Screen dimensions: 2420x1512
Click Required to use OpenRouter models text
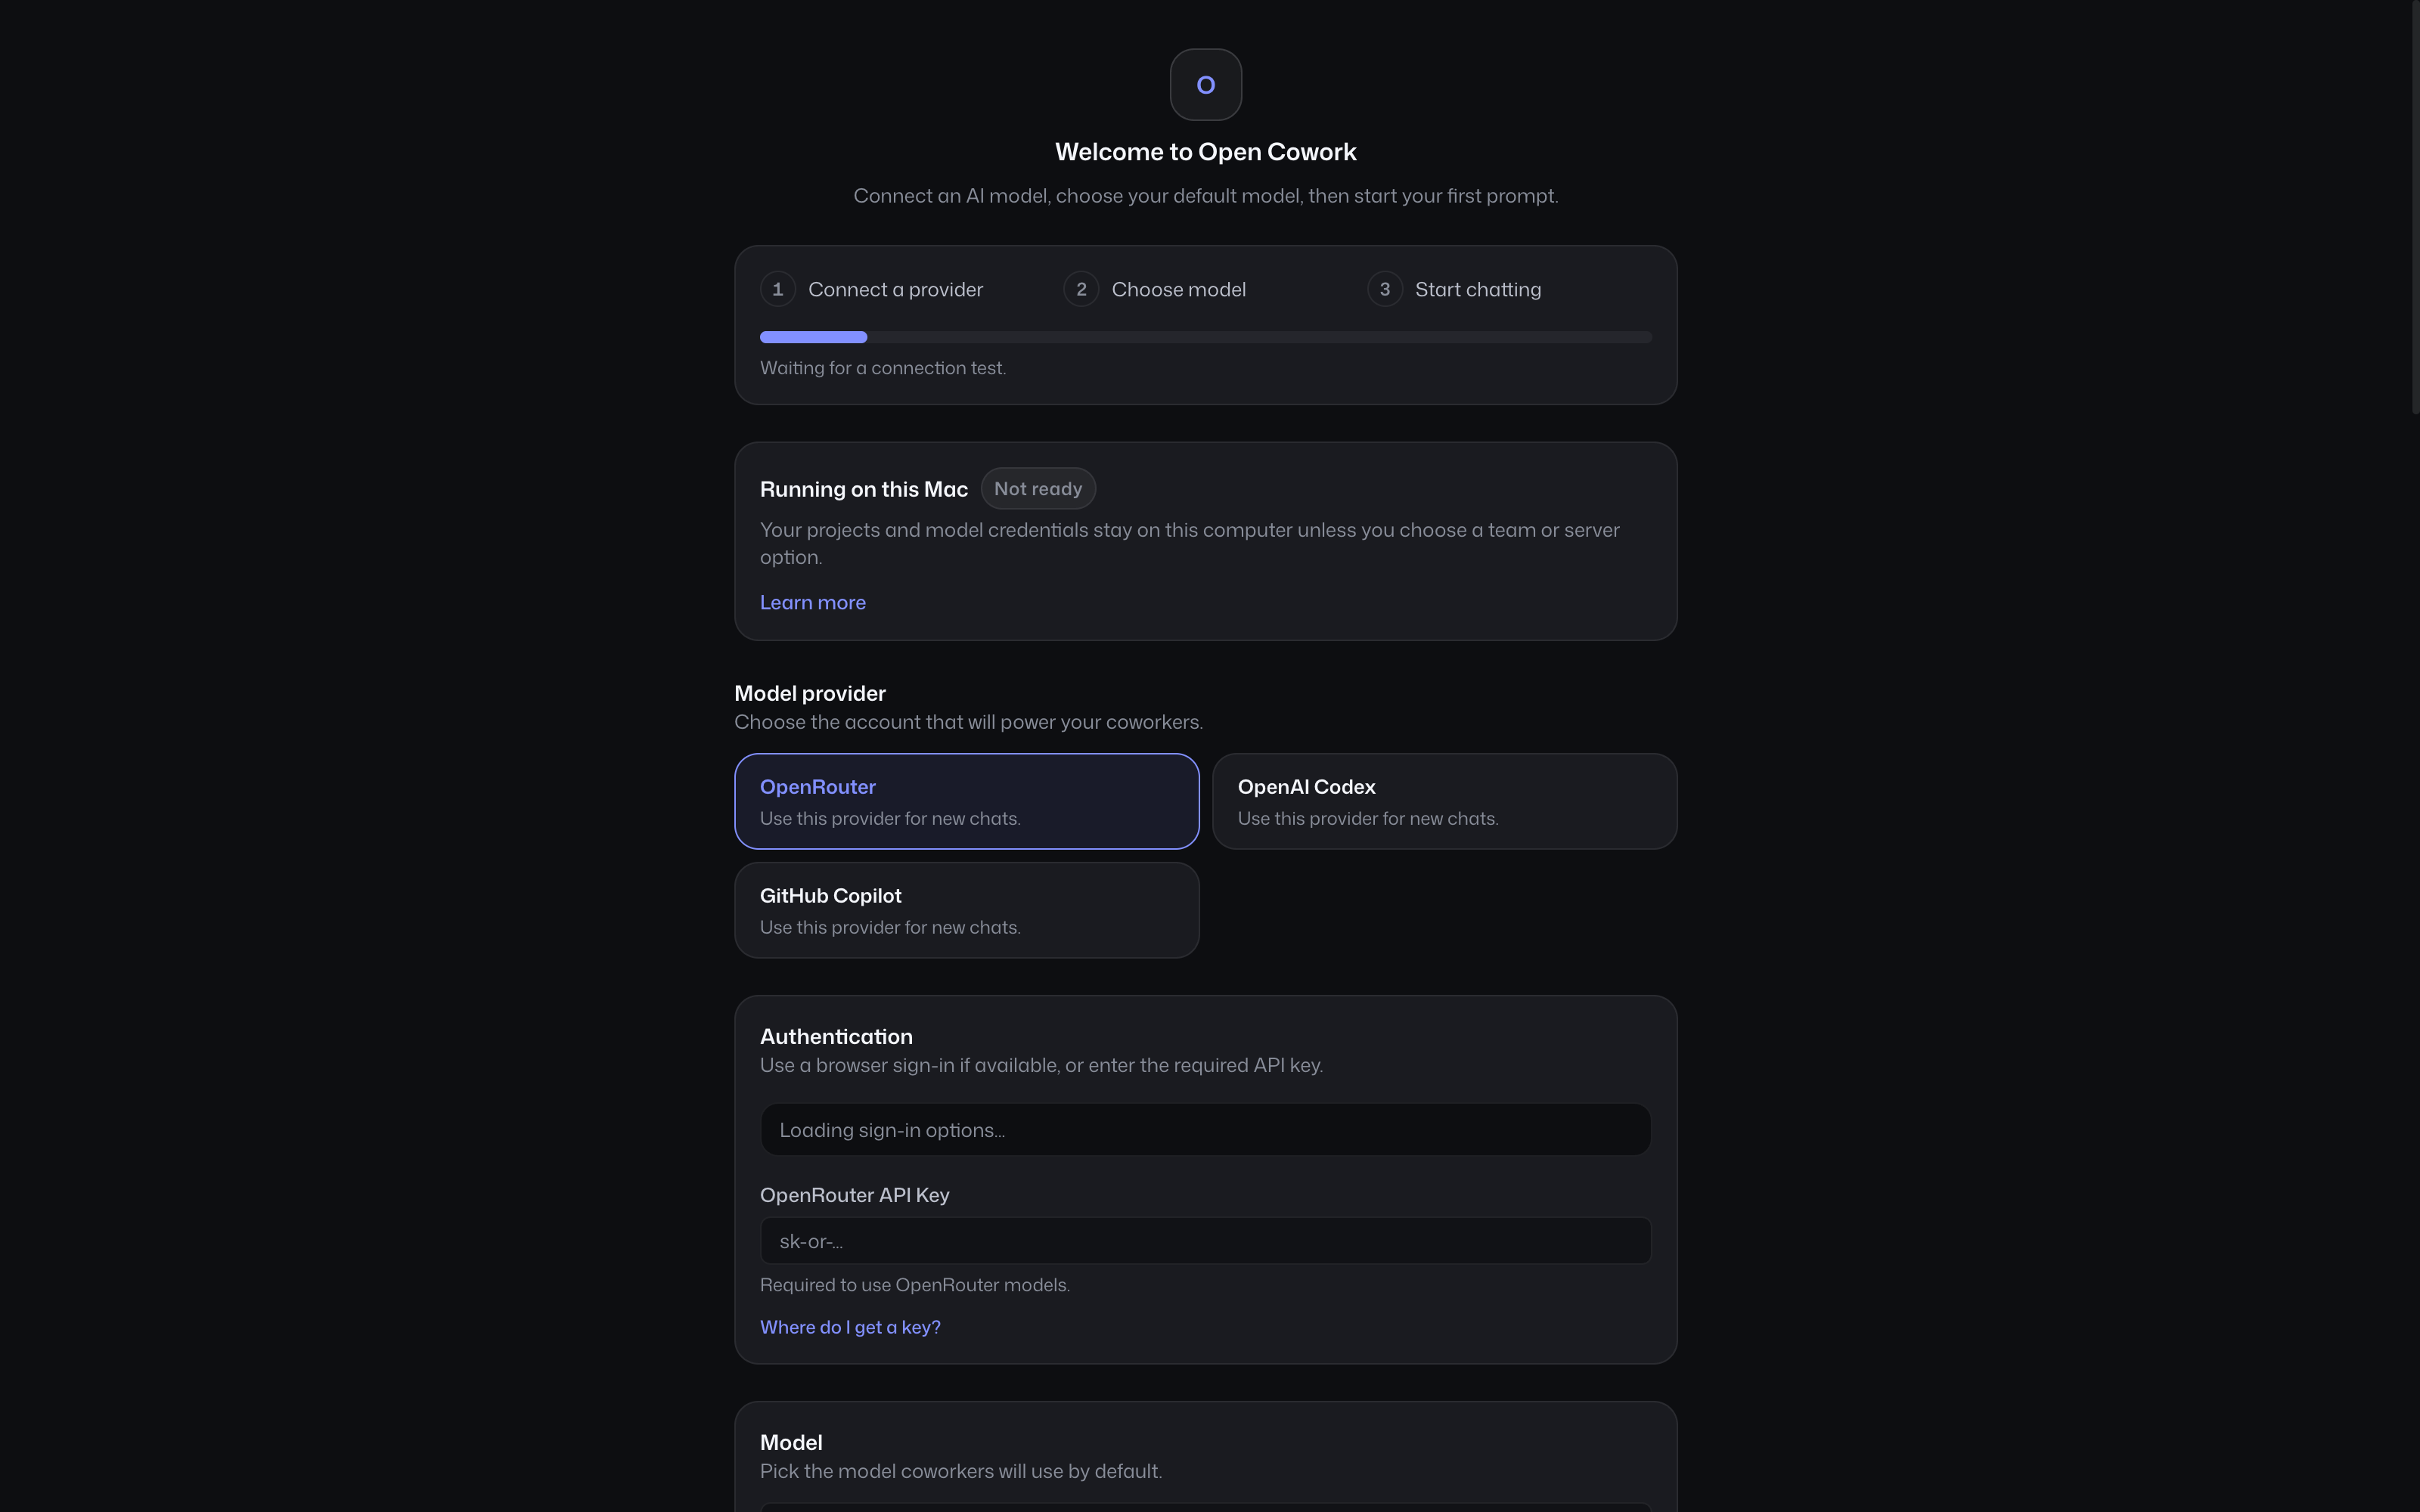click(915, 1285)
